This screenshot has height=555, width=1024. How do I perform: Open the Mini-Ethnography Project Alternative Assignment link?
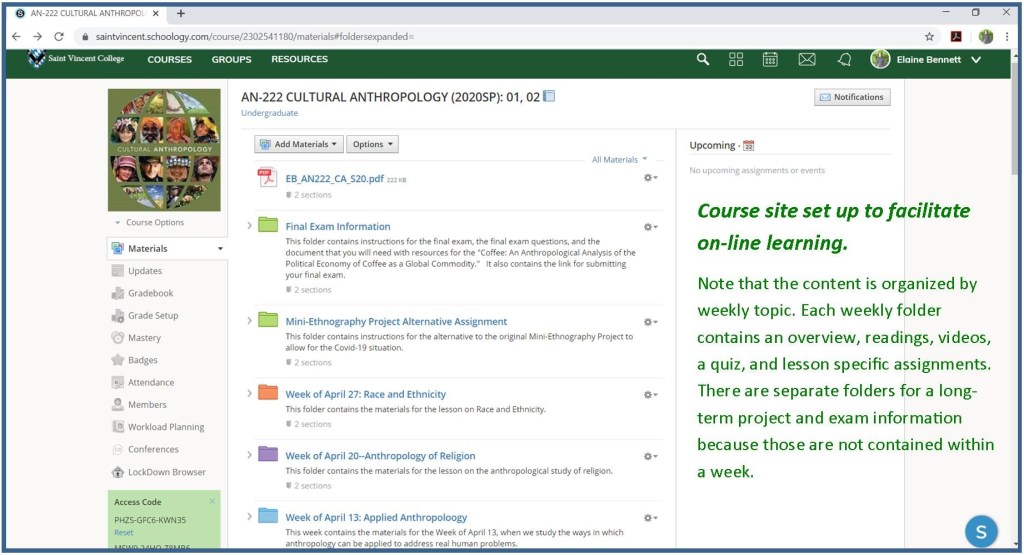pos(396,322)
